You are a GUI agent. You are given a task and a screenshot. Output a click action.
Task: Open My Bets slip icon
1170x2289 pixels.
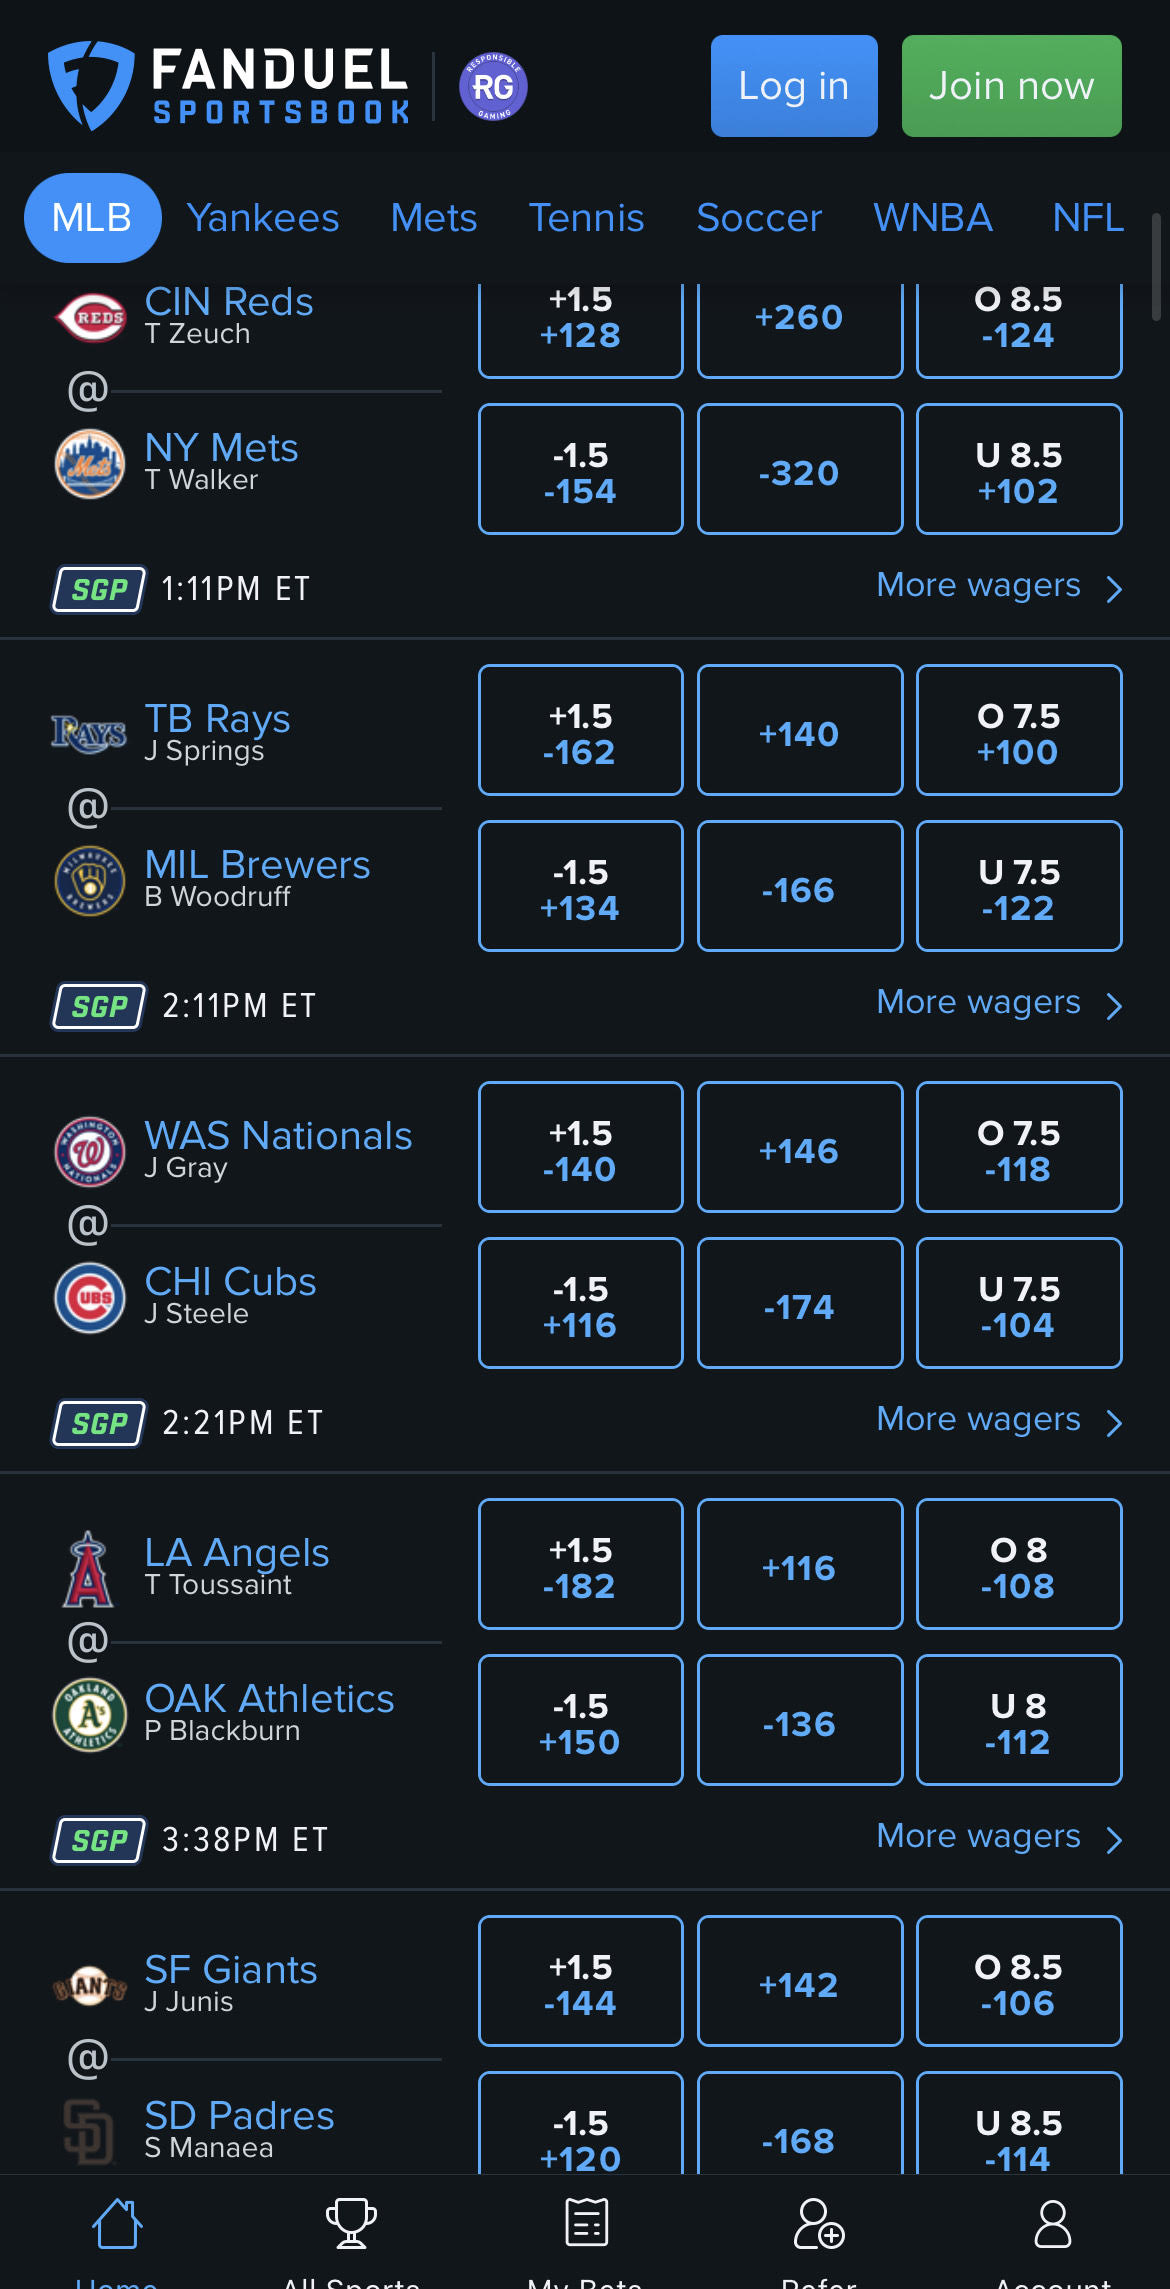(x=586, y=2222)
